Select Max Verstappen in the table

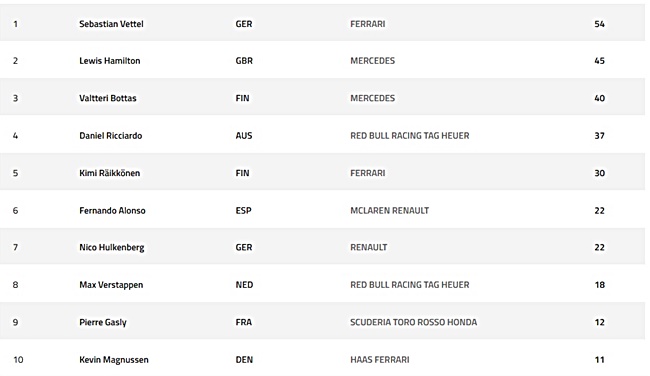tap(111, 285)
